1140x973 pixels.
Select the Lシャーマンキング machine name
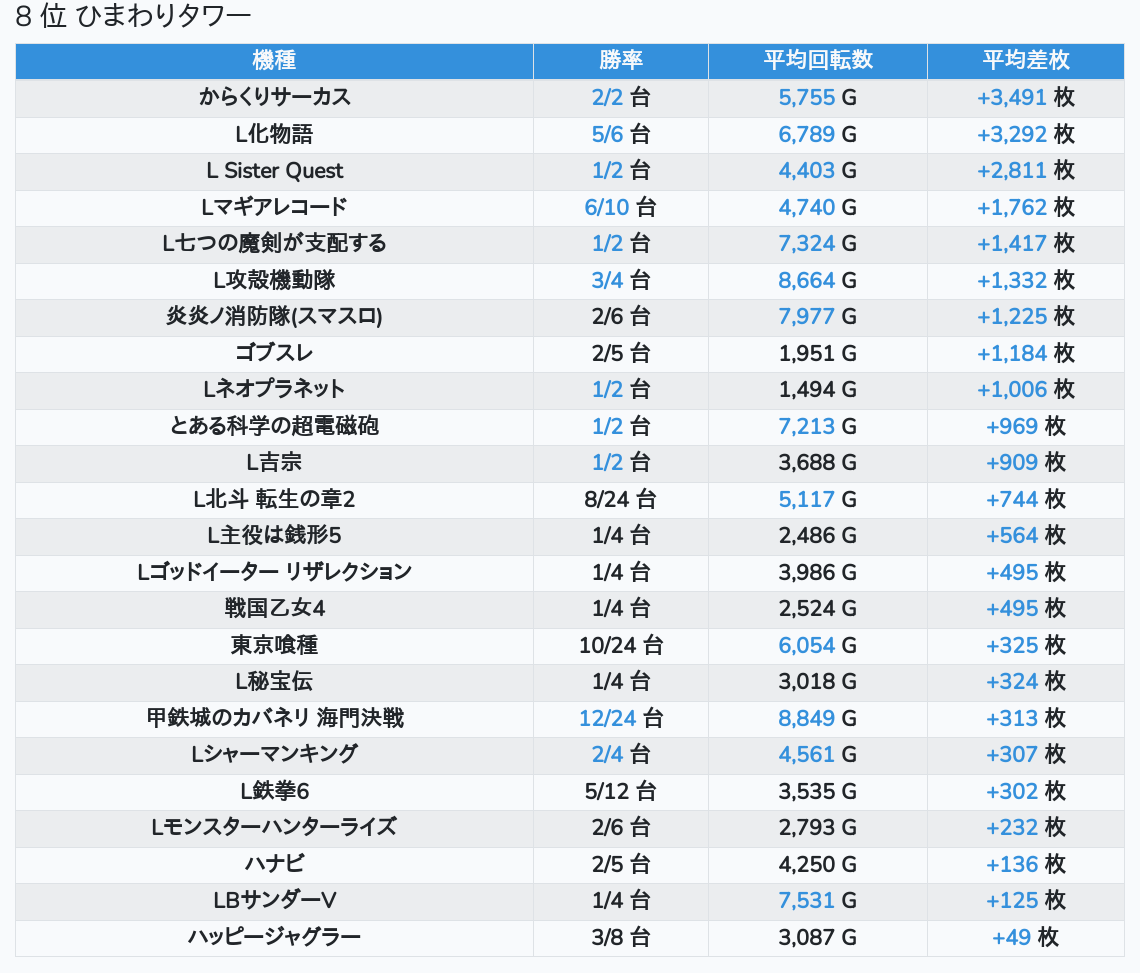[x=274, y=754]
